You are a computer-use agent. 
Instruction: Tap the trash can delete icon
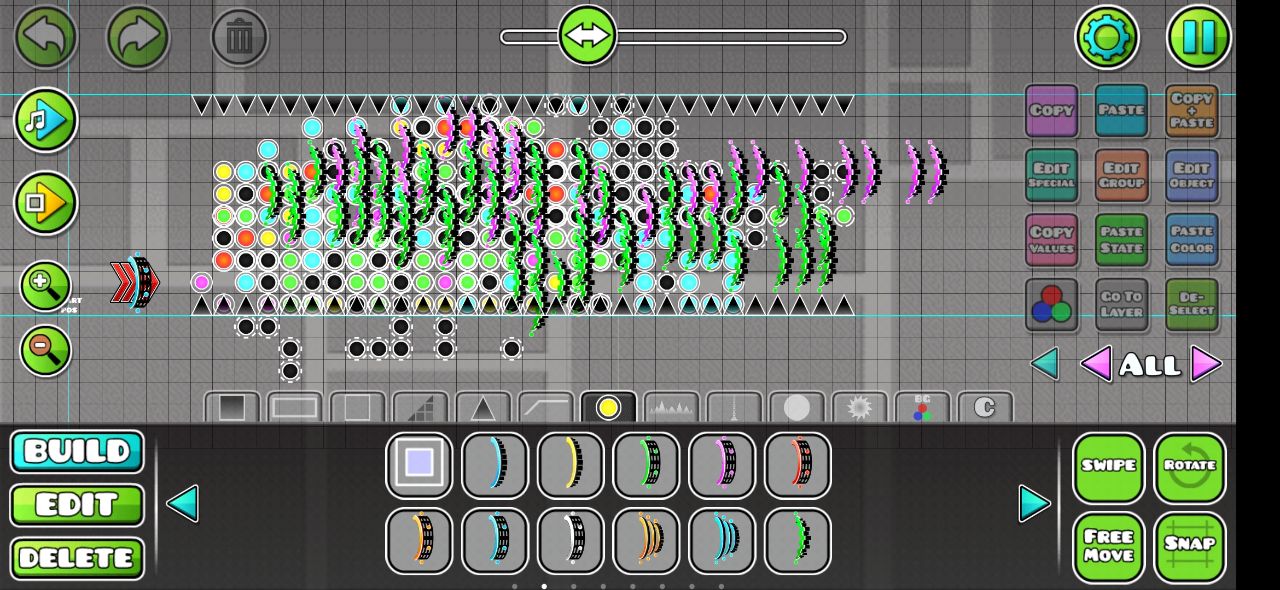click(239, 38)
